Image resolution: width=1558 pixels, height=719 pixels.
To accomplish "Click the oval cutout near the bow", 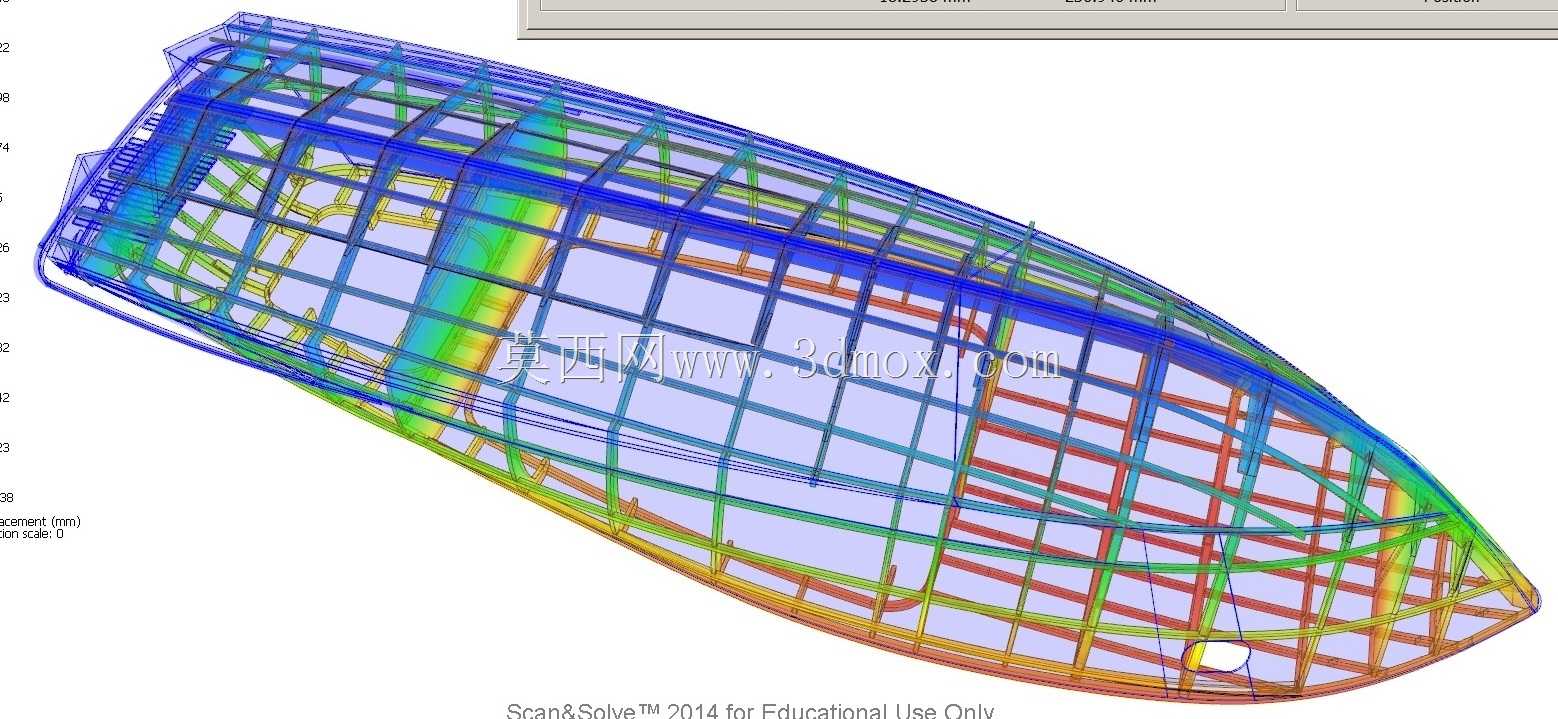I will click(x=1217, y=656).
